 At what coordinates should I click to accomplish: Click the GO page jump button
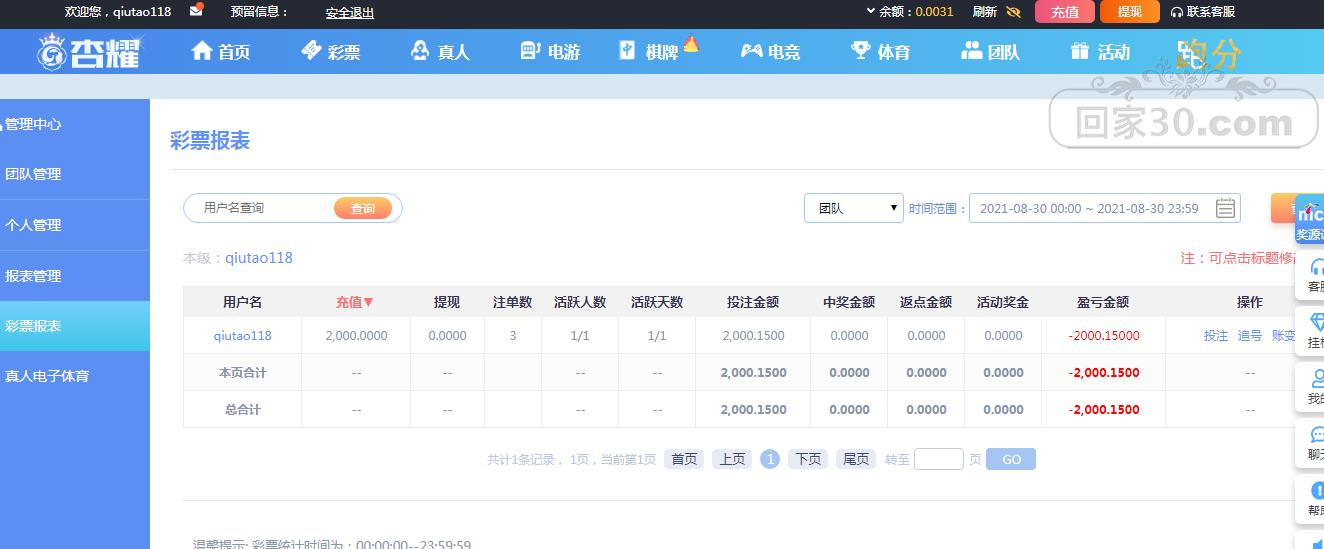pos(1011,459)
